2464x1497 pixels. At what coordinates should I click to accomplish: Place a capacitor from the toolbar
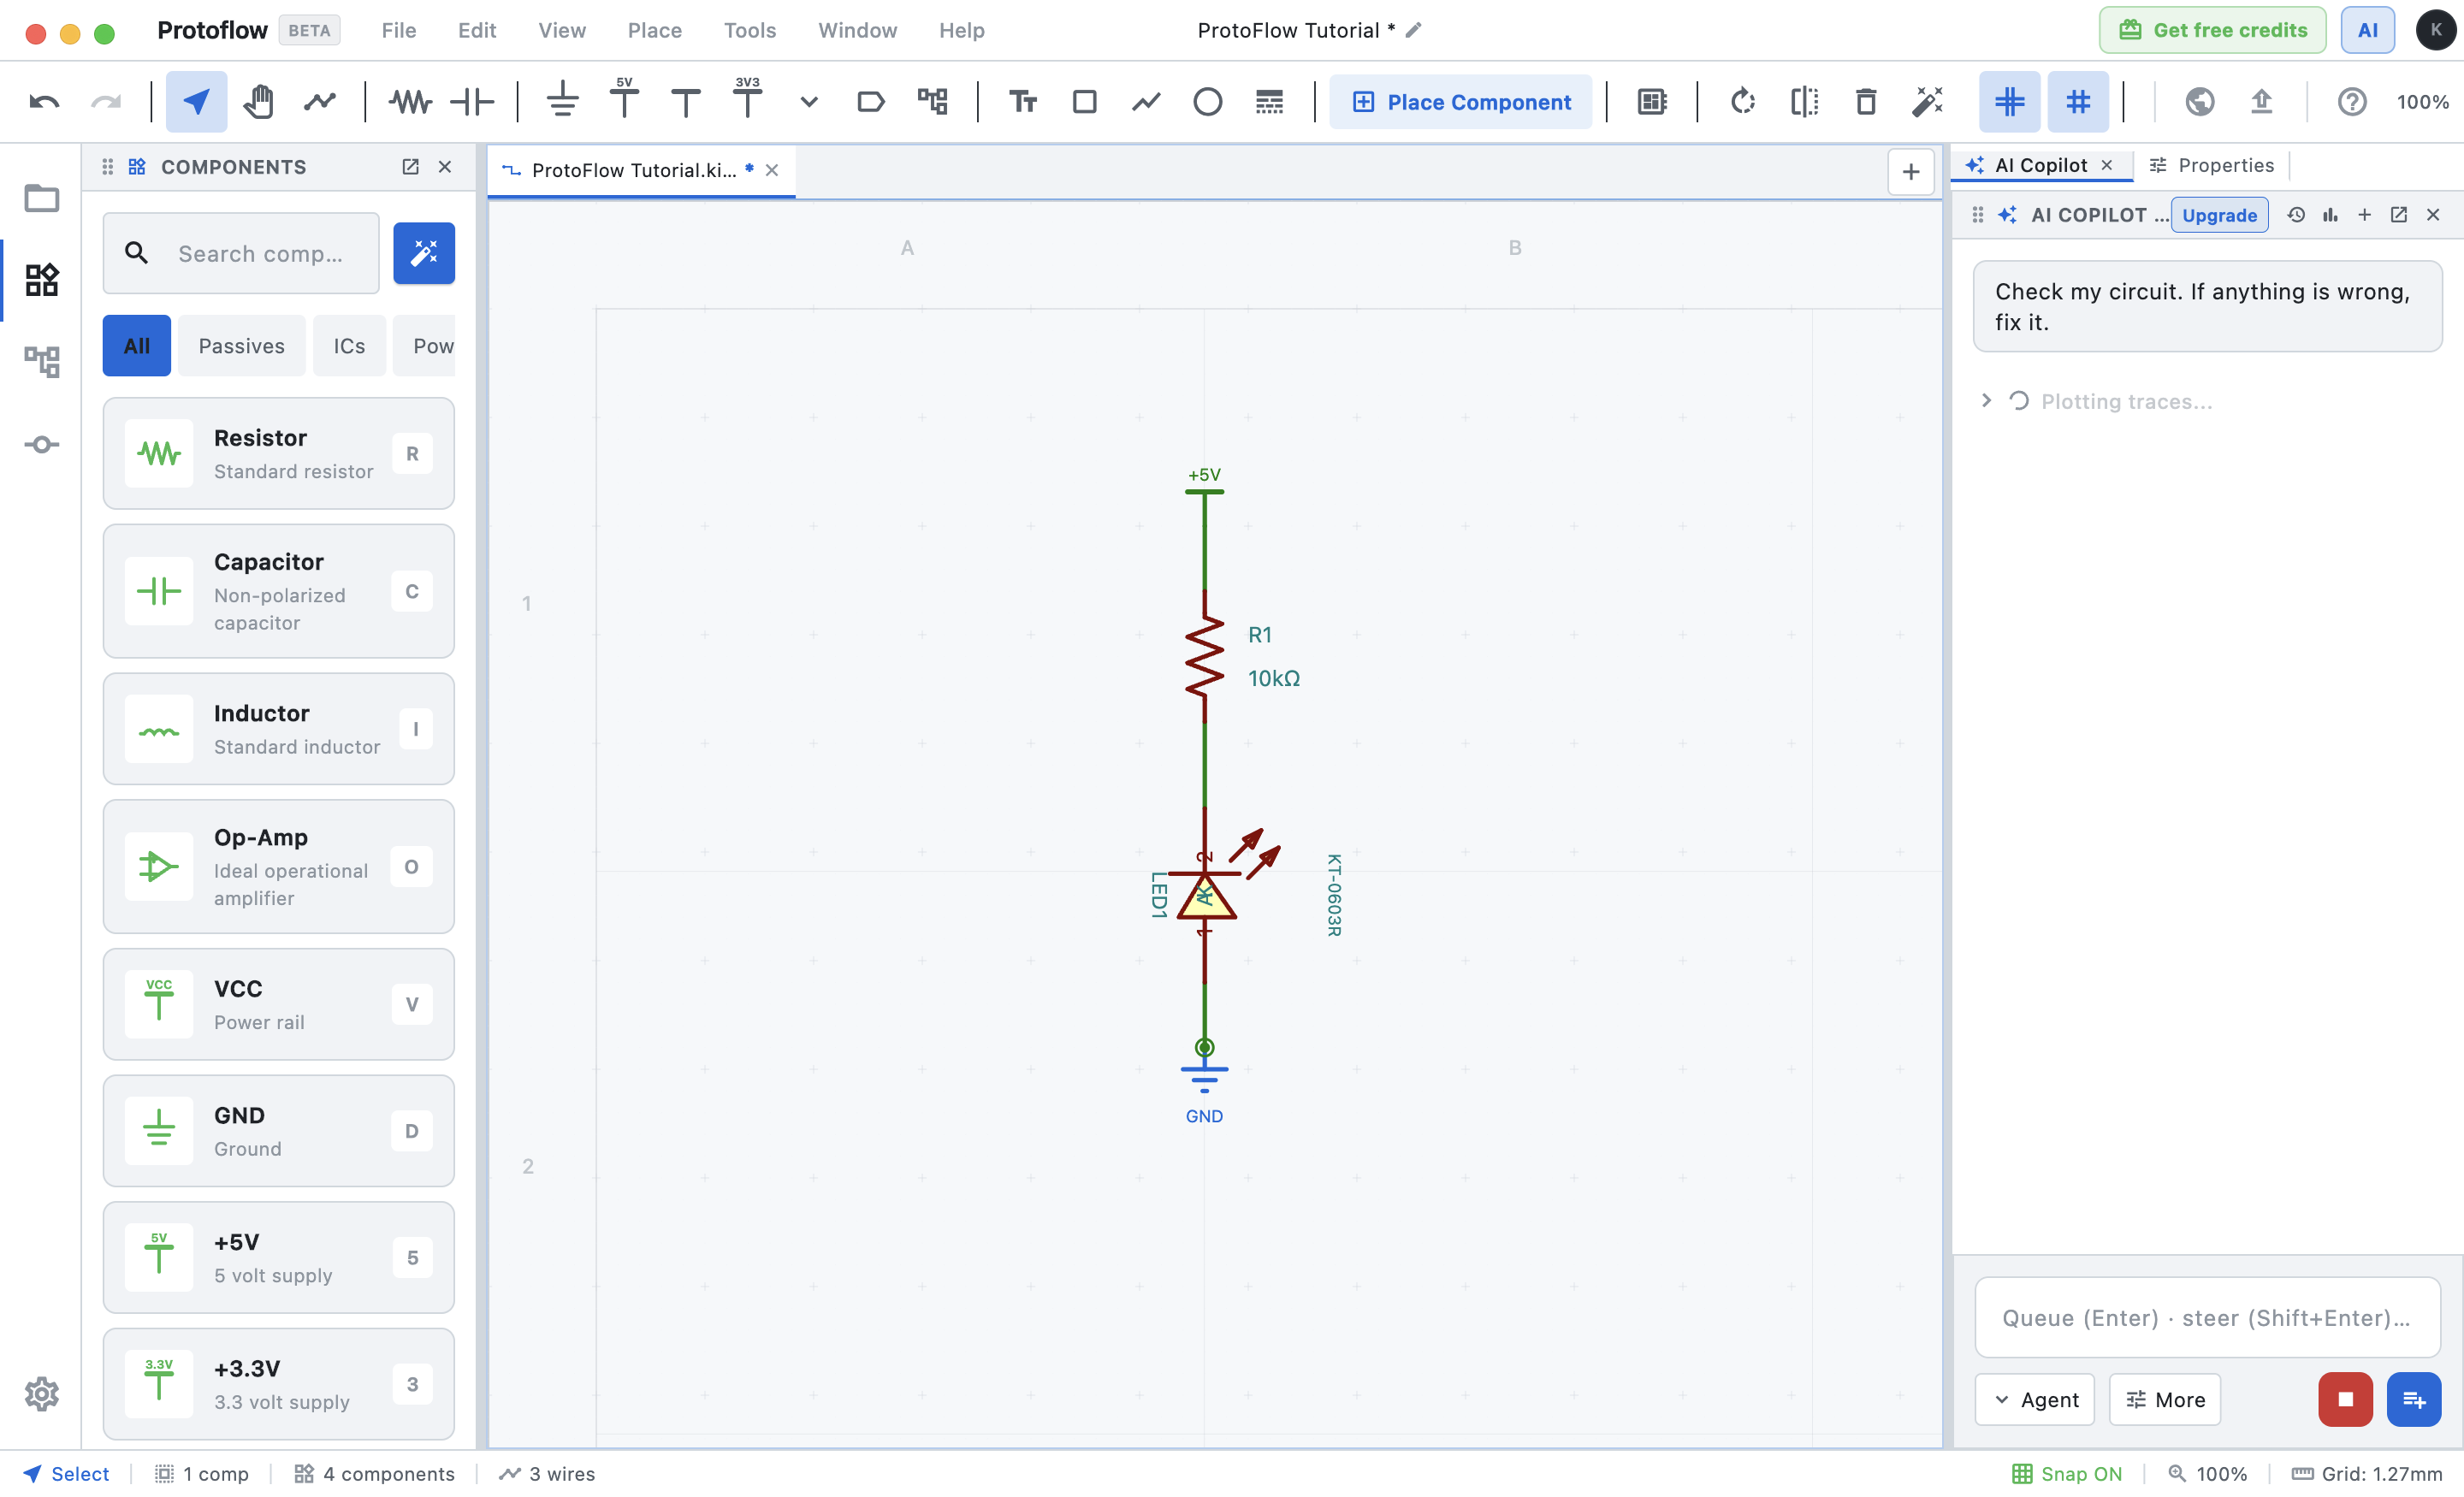pos(472,102)
